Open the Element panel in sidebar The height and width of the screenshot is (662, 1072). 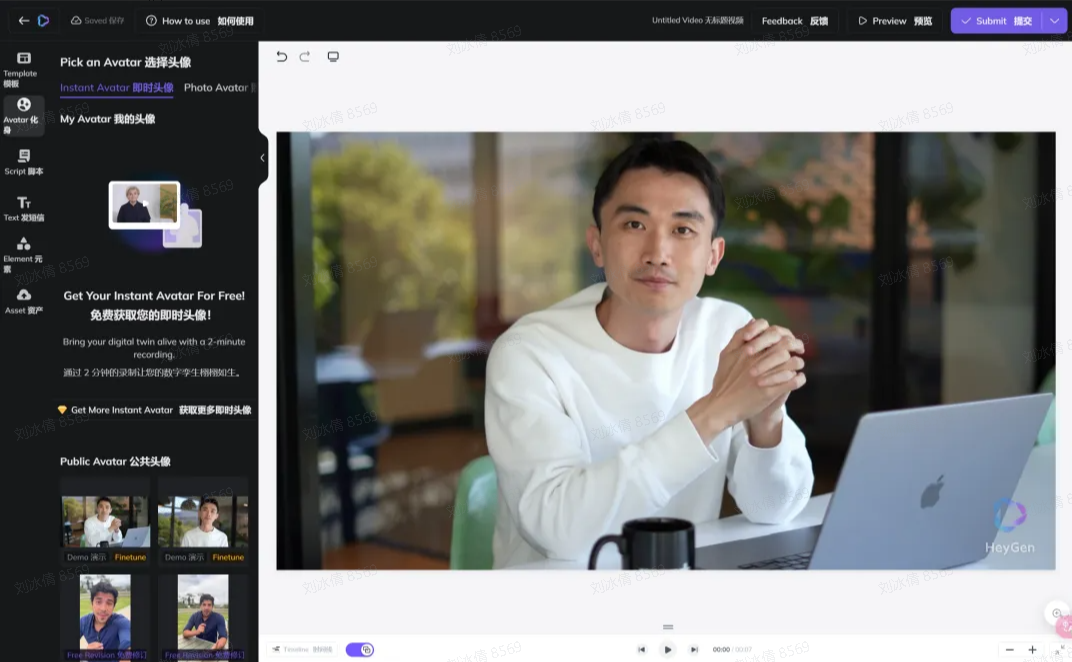pos(23,251)
